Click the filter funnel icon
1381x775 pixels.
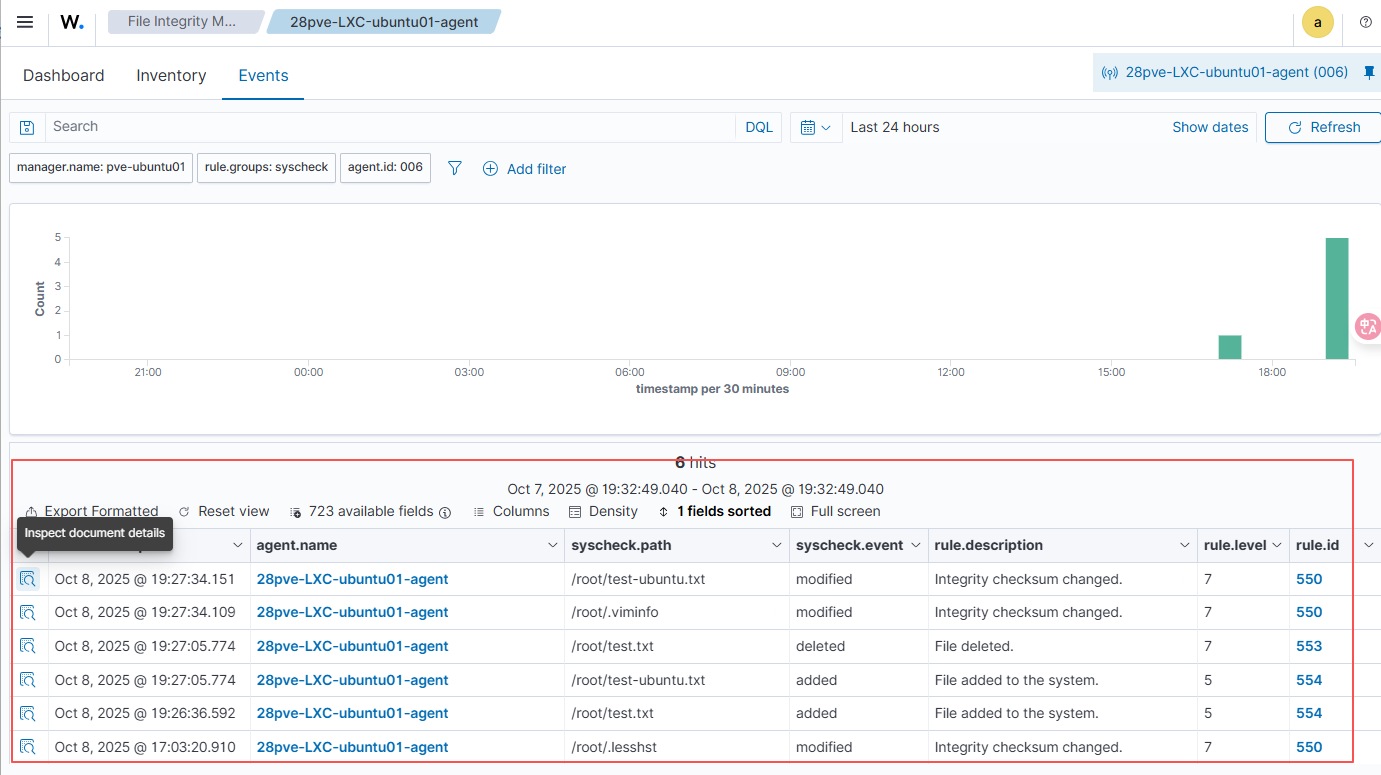pyautogui.click(x=455, y=169)
